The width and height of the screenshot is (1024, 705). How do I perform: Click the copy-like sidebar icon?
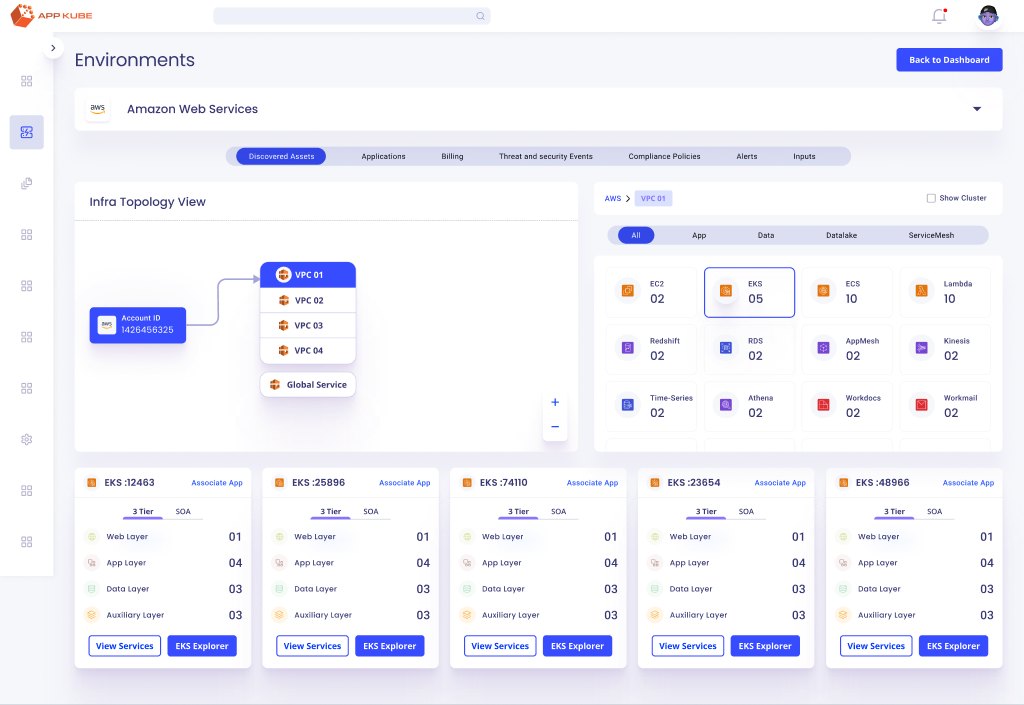[x=27, y=183]
